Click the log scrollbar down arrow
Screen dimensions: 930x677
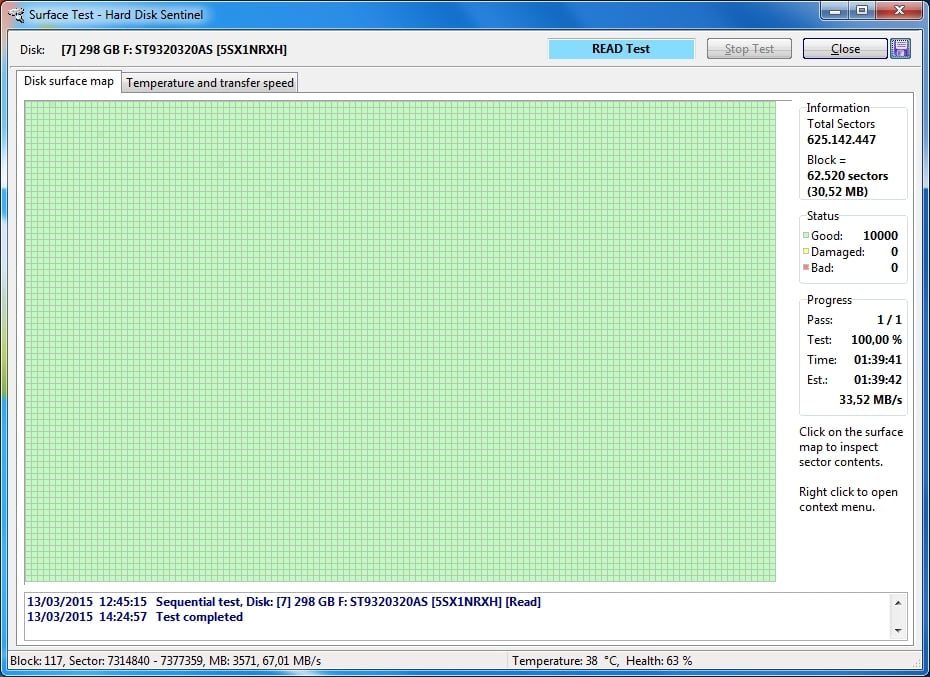[x=898, y=630]
